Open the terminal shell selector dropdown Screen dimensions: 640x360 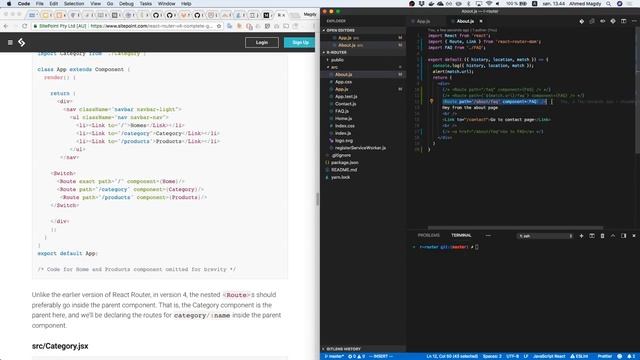[545, 236]
